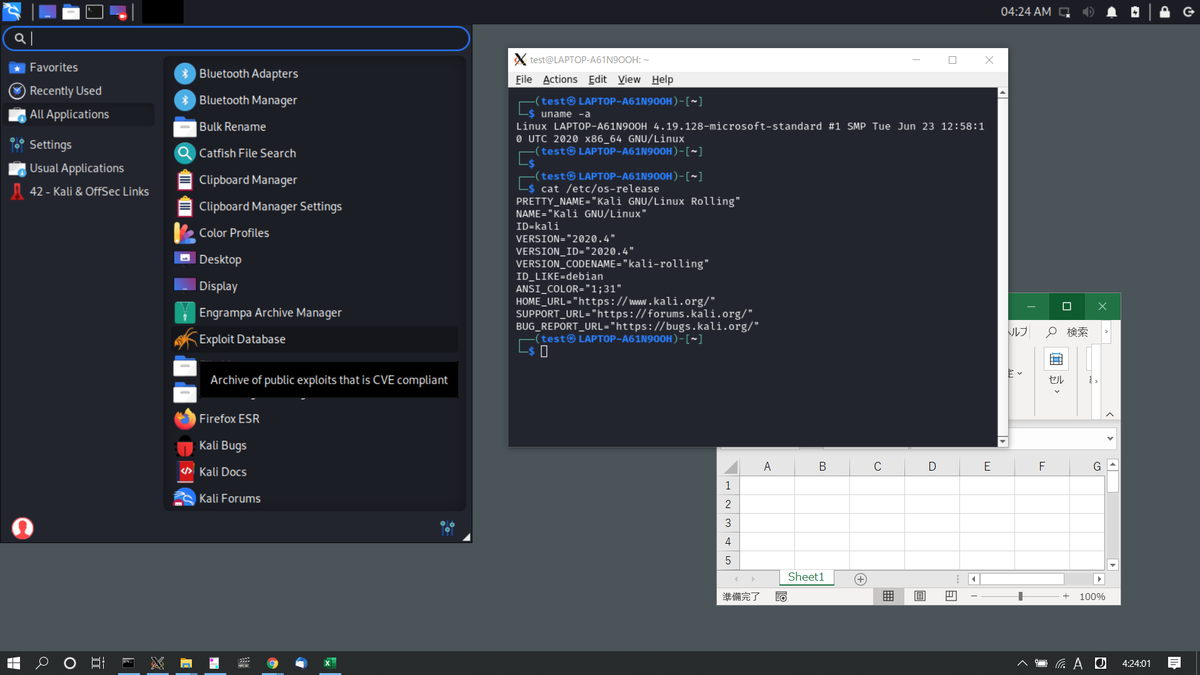Switch to Normal view in Excel
Image resolution: width=1200 pixels, height=675 pixels.
(888, 596)
